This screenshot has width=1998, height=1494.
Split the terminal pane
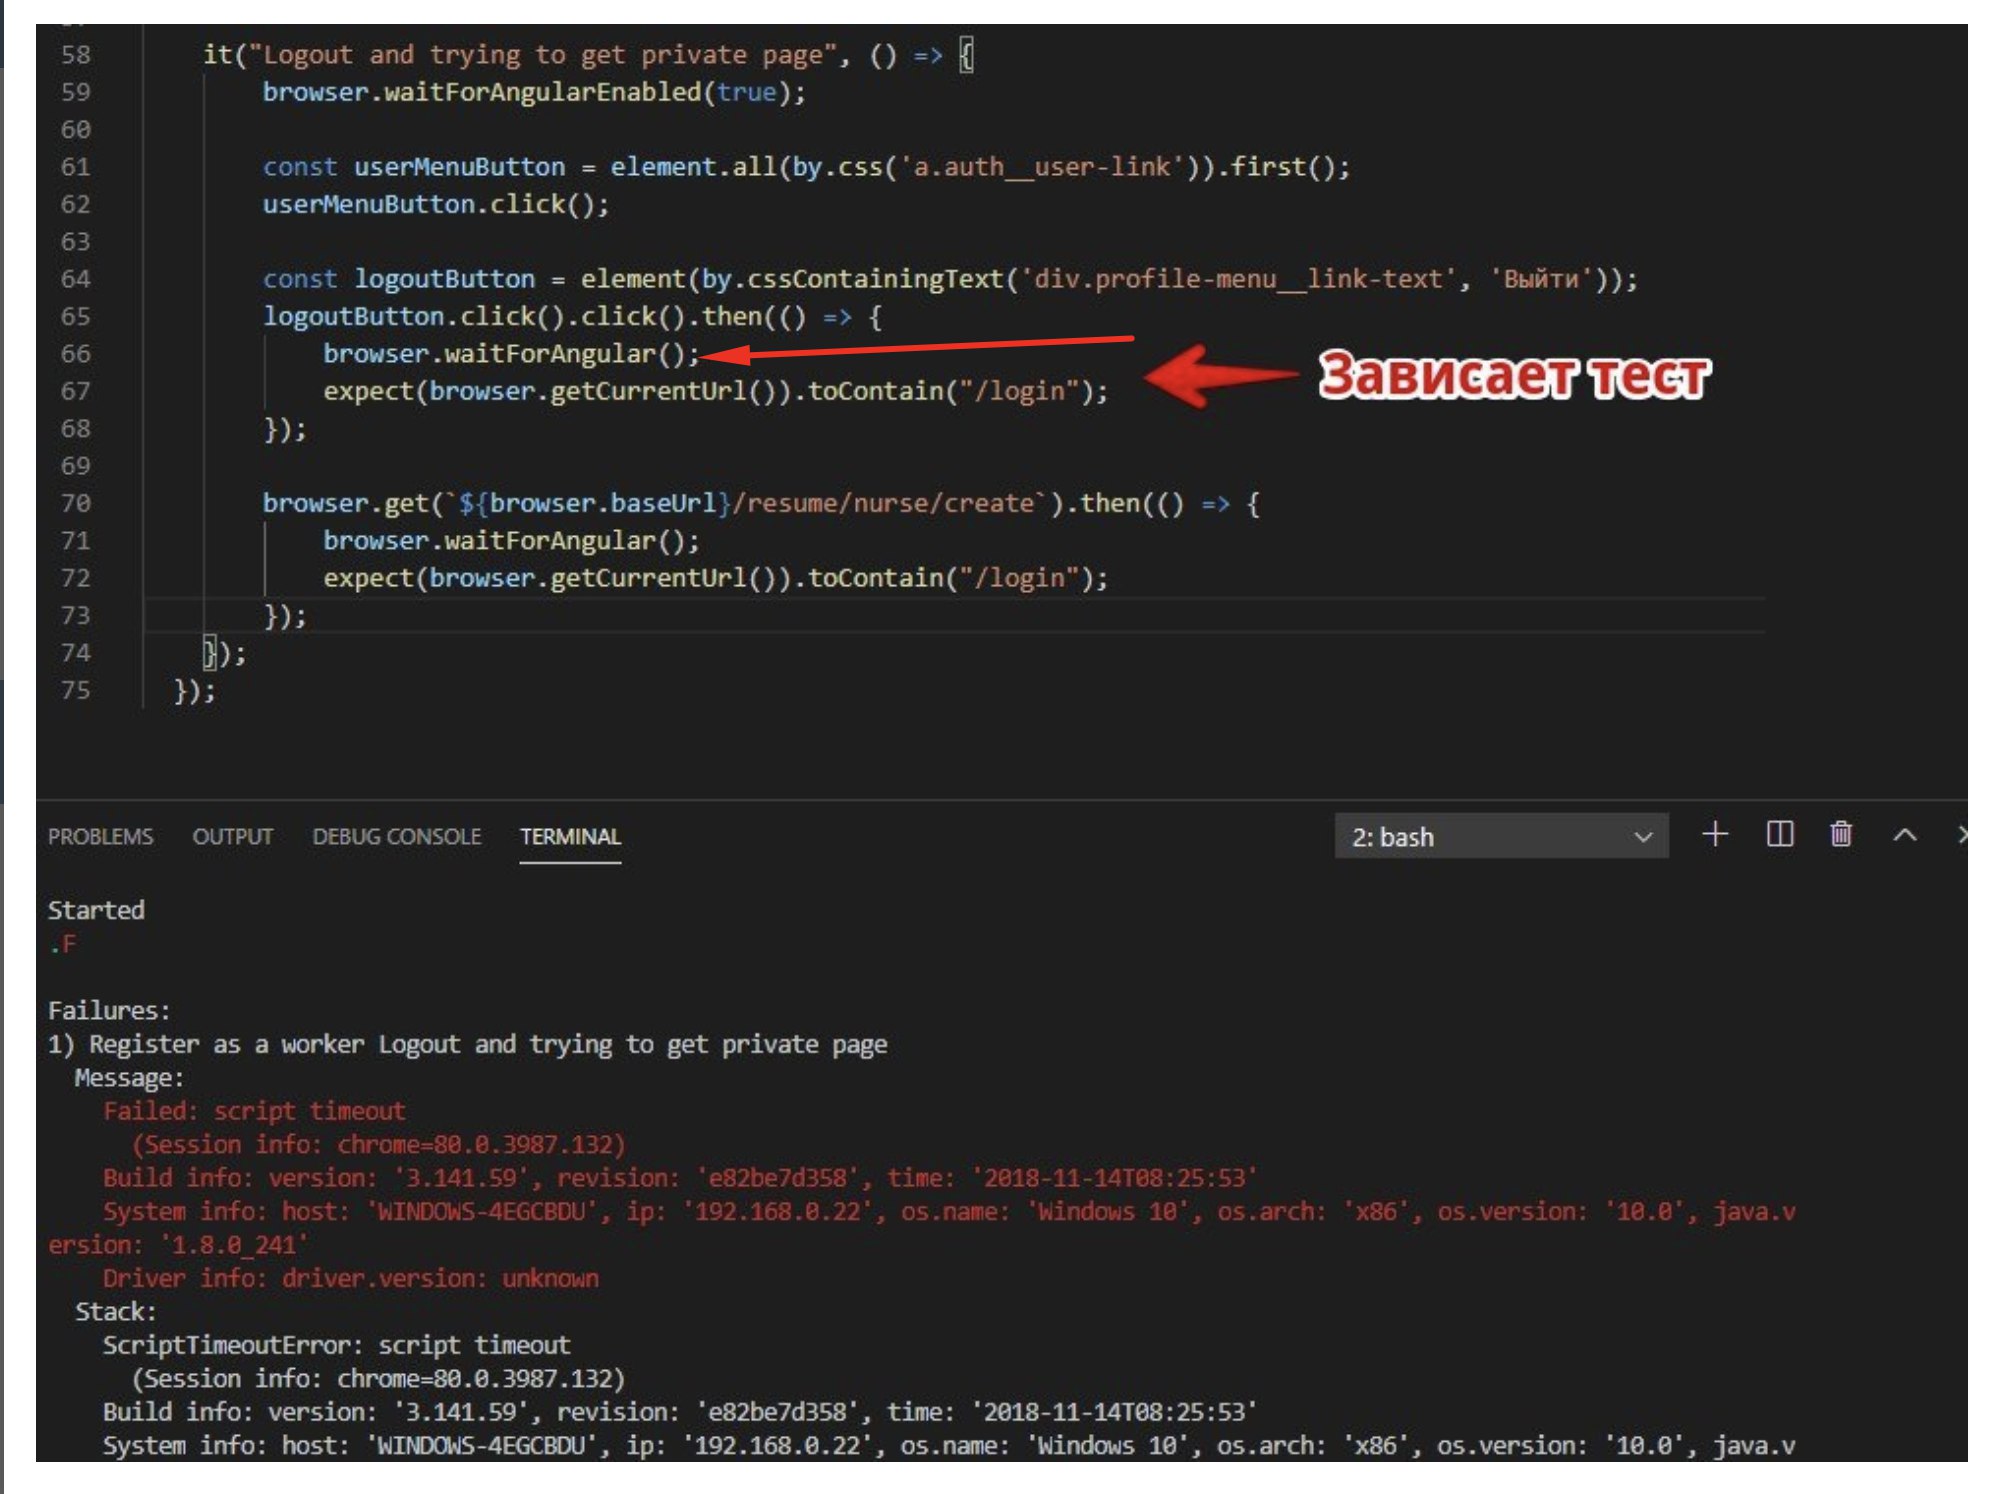click(x=1779, y=835)
